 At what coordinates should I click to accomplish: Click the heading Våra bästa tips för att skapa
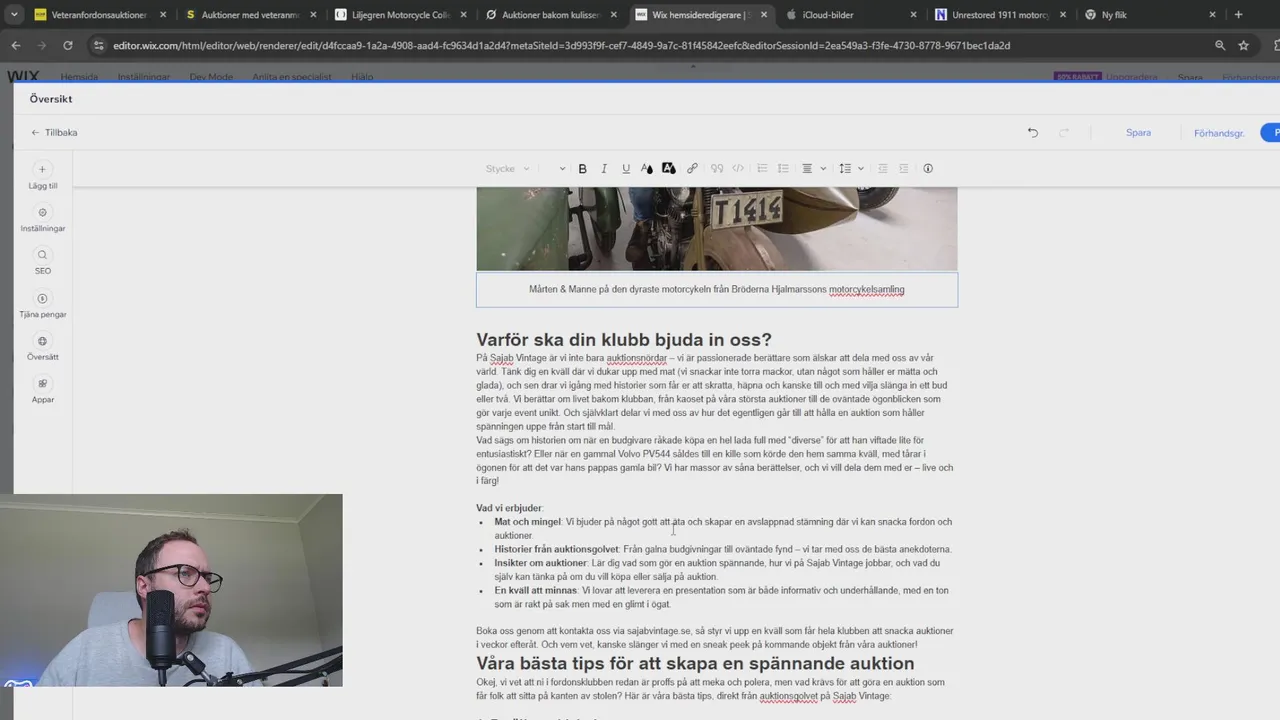pos(695,664)
